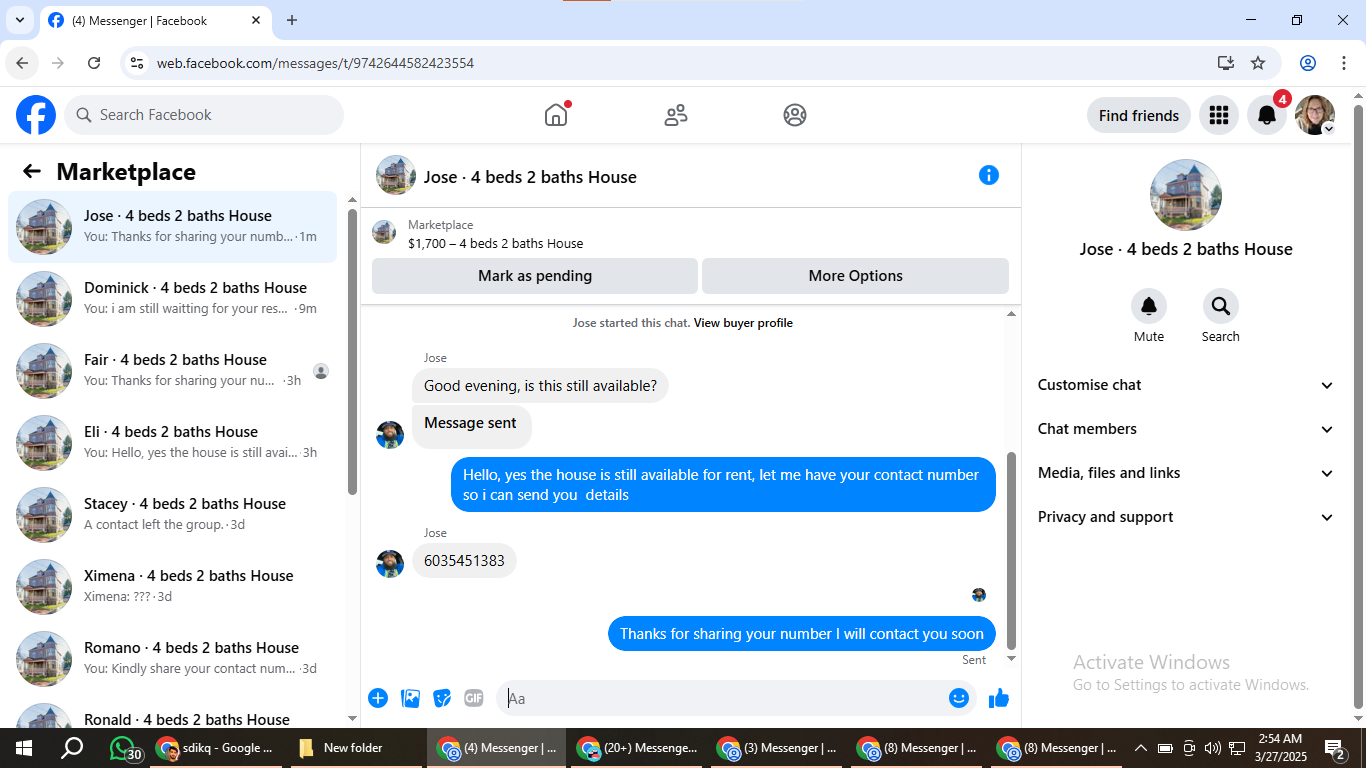
Task: Click the Good evening message bubble
Action: click(x=540, y=386)
